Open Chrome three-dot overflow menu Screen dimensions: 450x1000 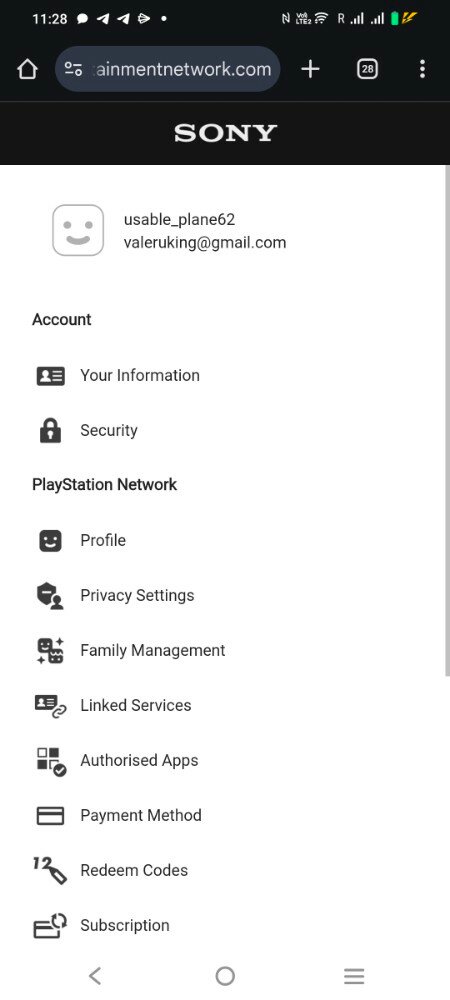pyautogui.click(x=422, y=69)
